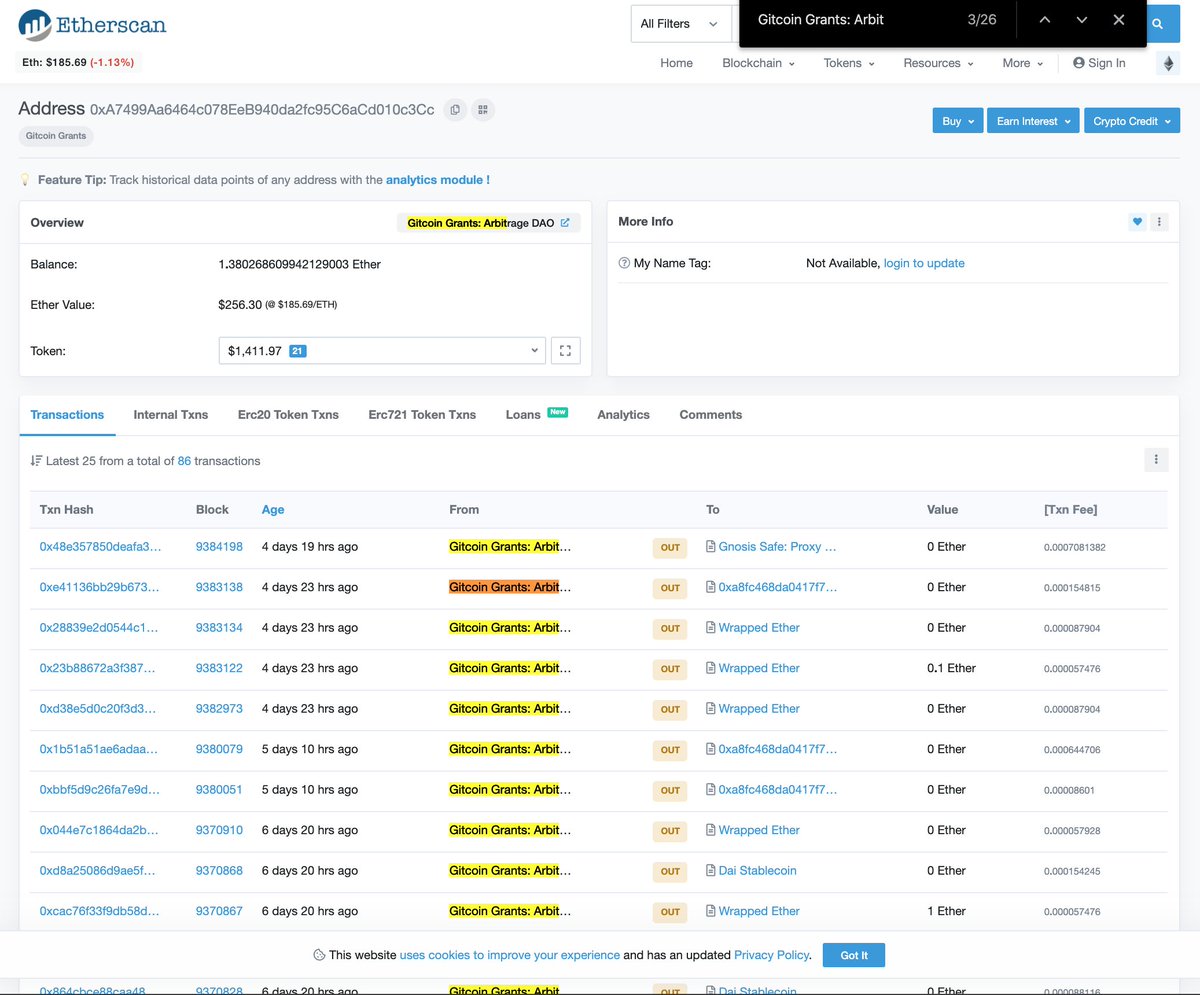Click the Etherscan logo
The height and width of the screenshot is (995, 1200).
(92, 24)
